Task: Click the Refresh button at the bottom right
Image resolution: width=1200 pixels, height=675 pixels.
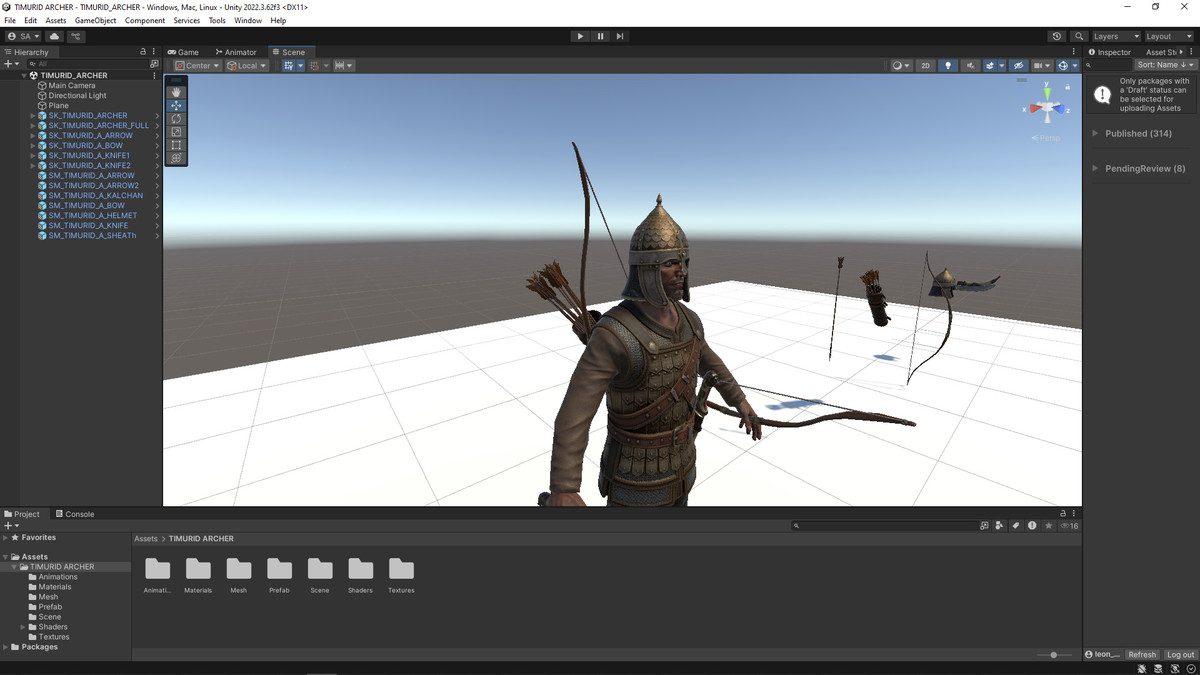Action: (1142, 654)
